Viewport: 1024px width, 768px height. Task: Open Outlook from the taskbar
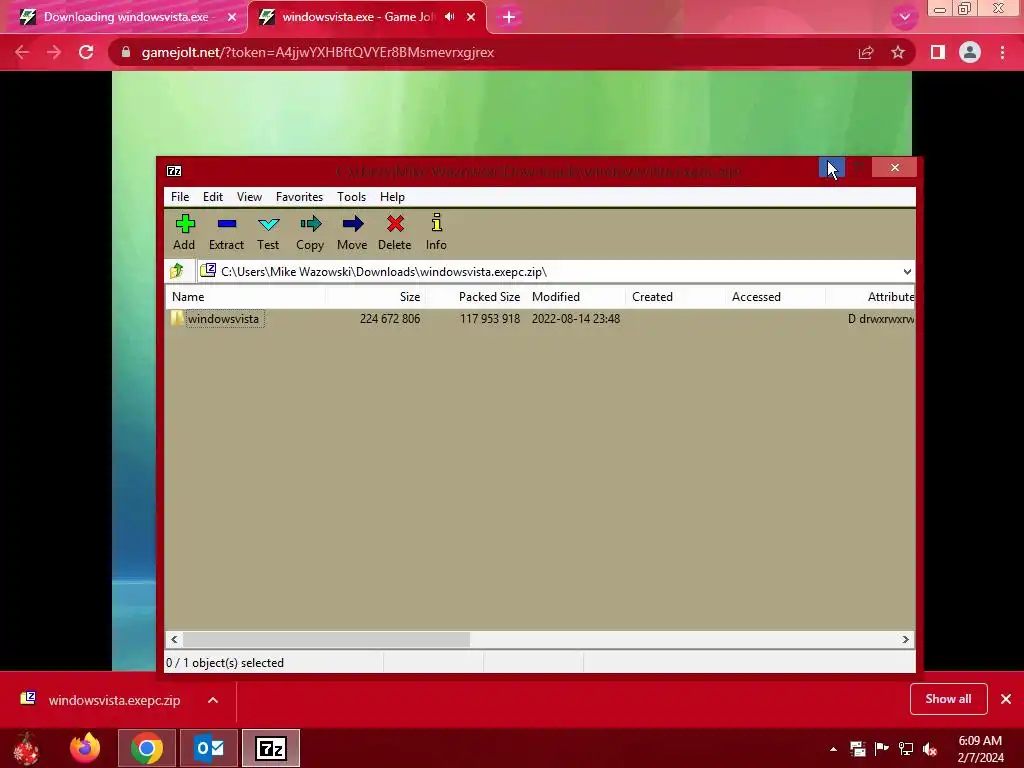209,748
